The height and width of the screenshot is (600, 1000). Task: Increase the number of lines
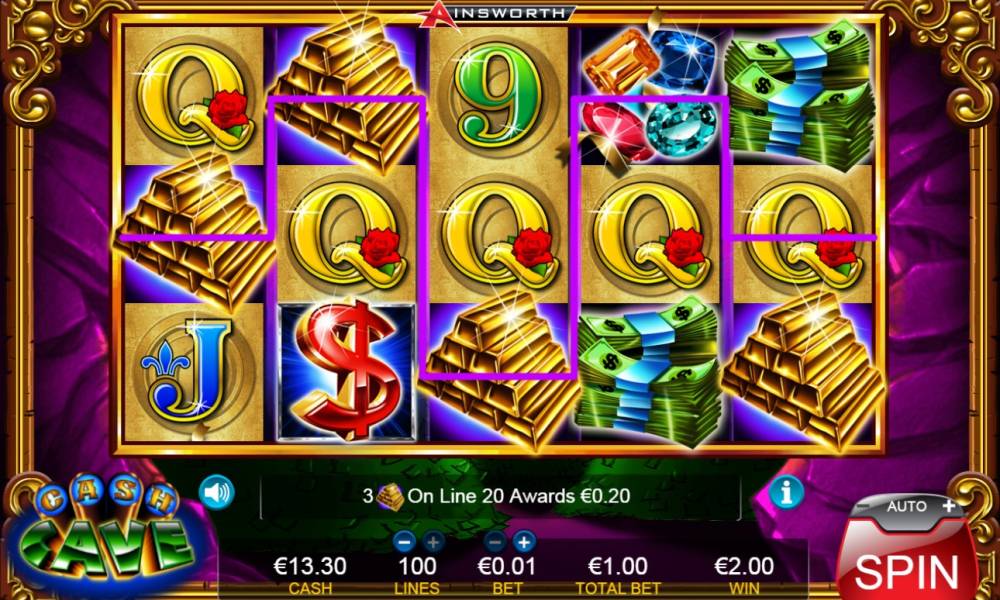[434, 542]
